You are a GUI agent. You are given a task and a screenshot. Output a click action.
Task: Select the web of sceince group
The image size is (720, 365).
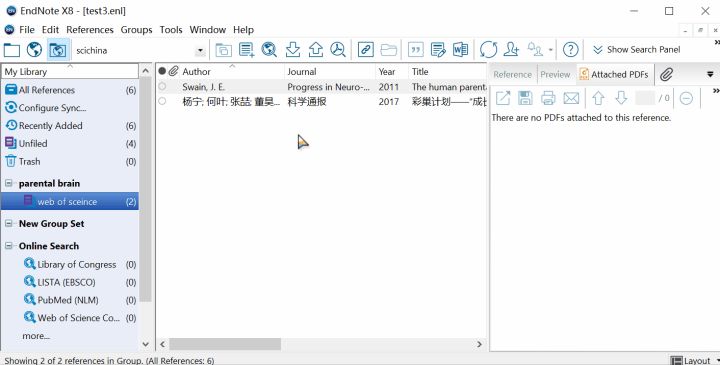pos(70,202)
